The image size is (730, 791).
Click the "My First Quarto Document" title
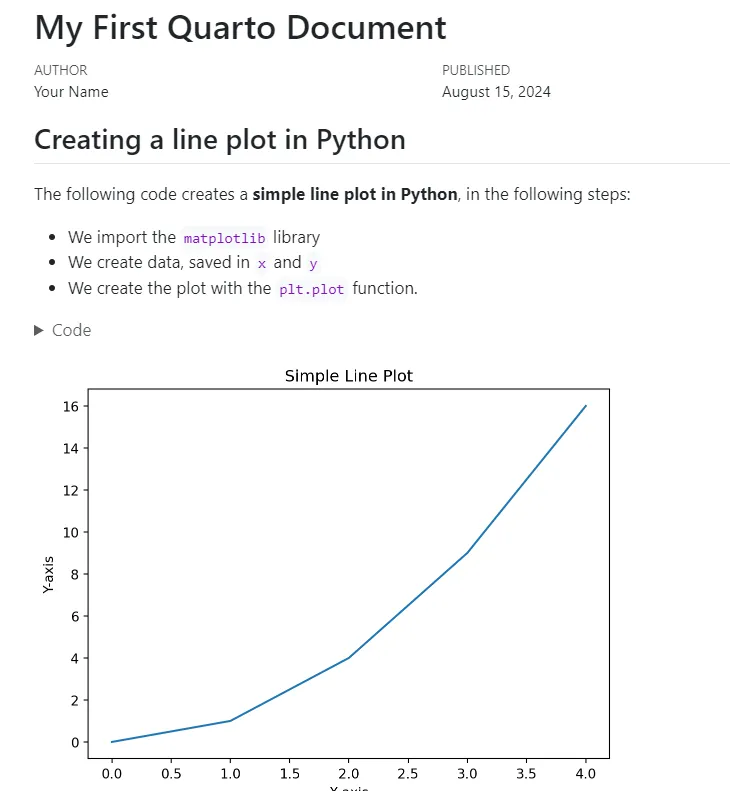[240, 27]
